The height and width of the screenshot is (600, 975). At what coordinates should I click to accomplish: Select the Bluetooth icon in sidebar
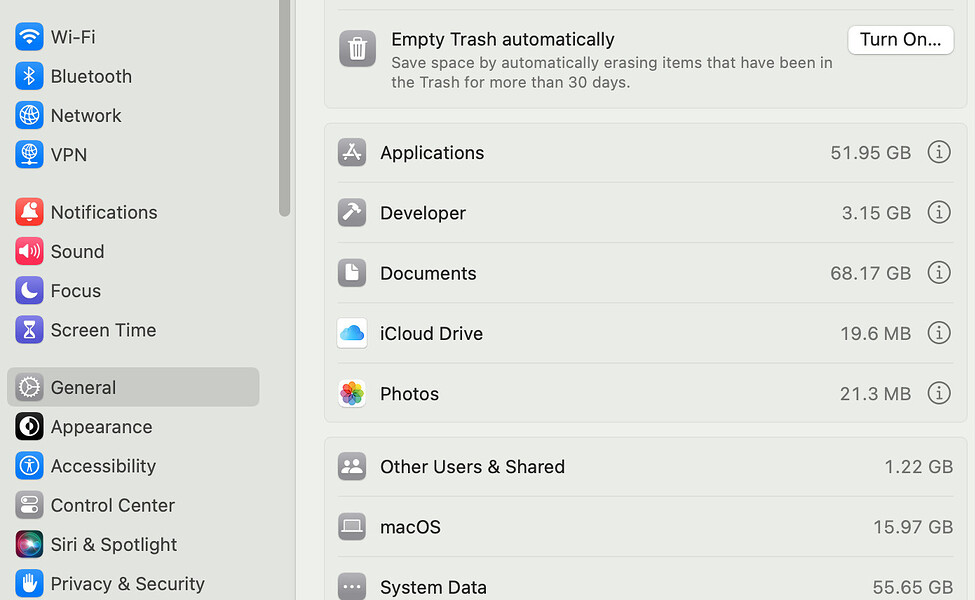(x=29, y=76)
